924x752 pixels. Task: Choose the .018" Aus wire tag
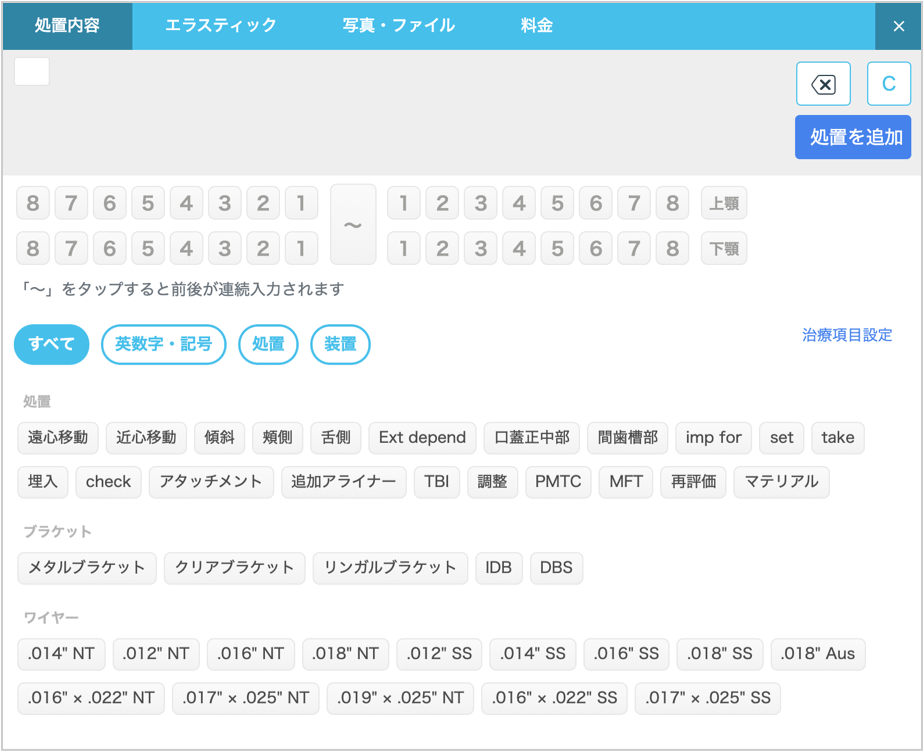click(817, 654)
